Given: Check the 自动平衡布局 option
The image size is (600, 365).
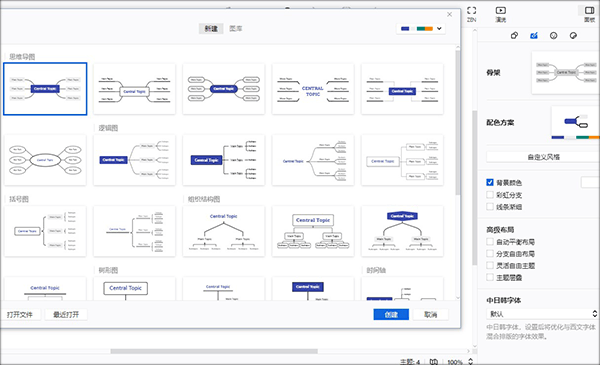Looking at the screenshot, I should 490,241.
